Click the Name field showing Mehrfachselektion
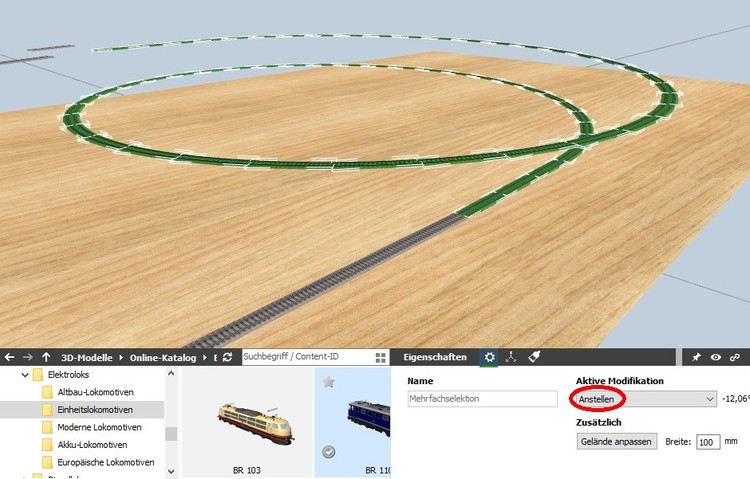The width and height of the screenshot is (750, 479). pyautogui.click(x=482, y=399)
